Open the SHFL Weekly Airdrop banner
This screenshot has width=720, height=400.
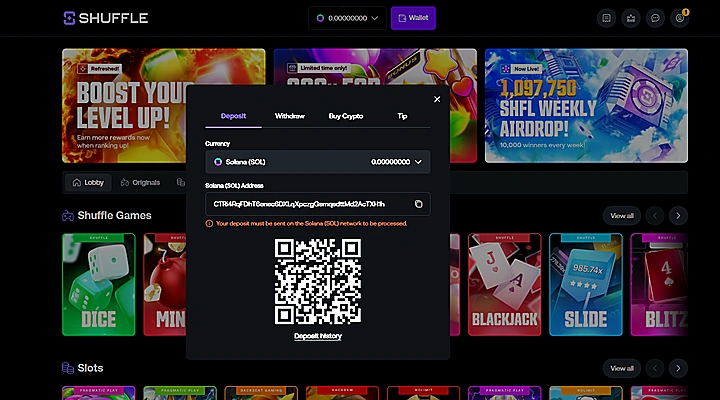(x=586, y=106)
